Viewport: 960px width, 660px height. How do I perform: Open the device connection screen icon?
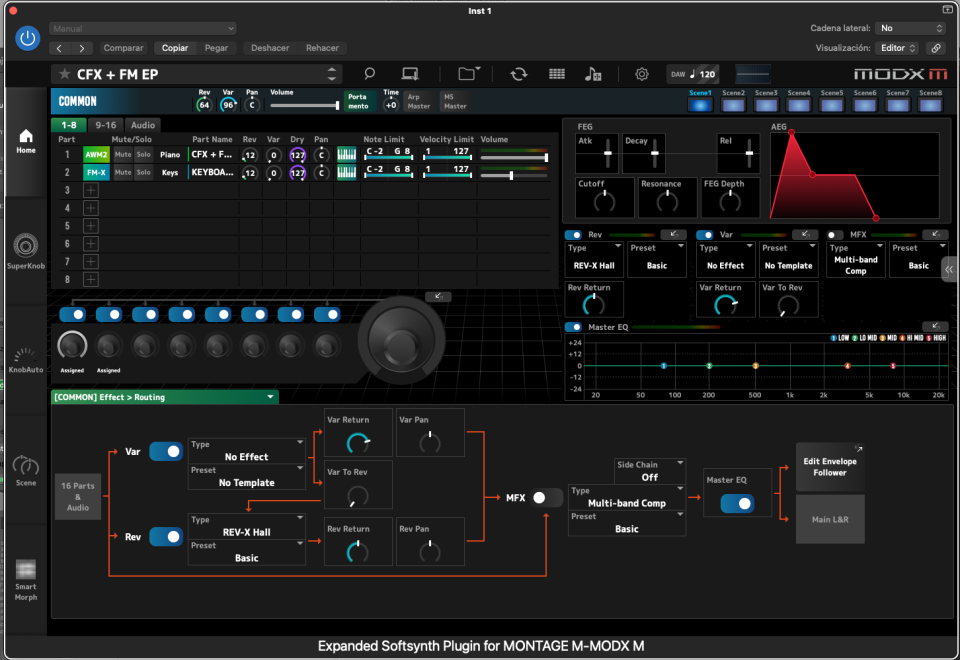[410, 74]
